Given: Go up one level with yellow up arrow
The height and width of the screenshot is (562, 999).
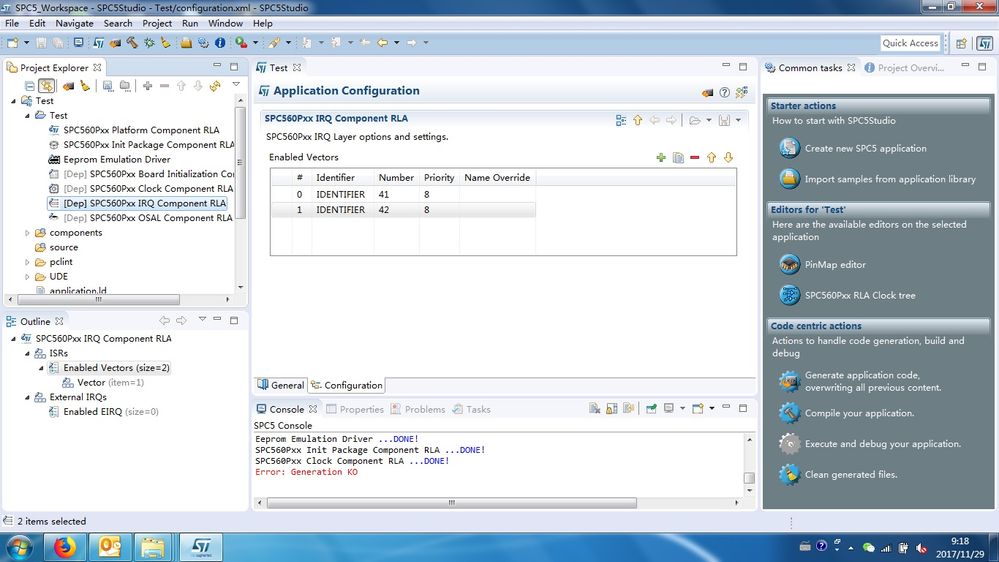Looking at the screenshot, I should coord(637,120).
